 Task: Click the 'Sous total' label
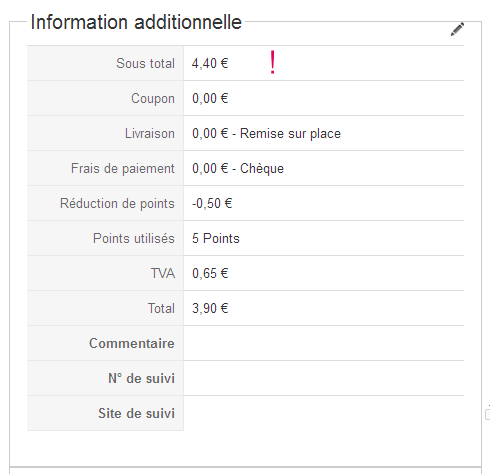pyautogui.click(x=145, y=63)
